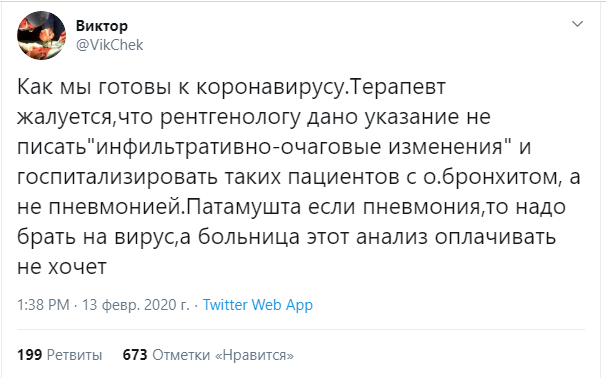Click the 1:38 PM timestamp

(43, 305)
